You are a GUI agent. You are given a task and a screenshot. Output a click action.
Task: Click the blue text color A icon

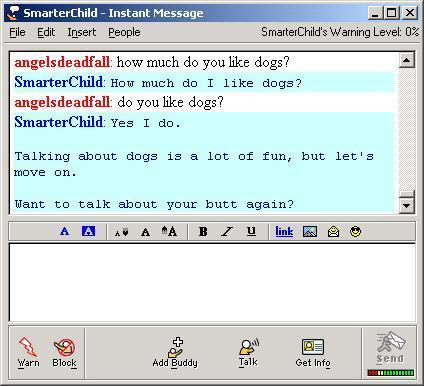coord(65,231)
